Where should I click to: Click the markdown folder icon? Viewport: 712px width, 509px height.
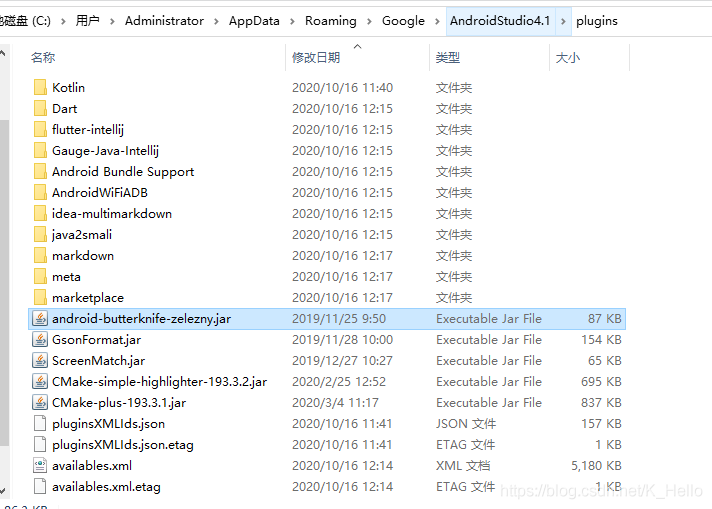point(40,255)
